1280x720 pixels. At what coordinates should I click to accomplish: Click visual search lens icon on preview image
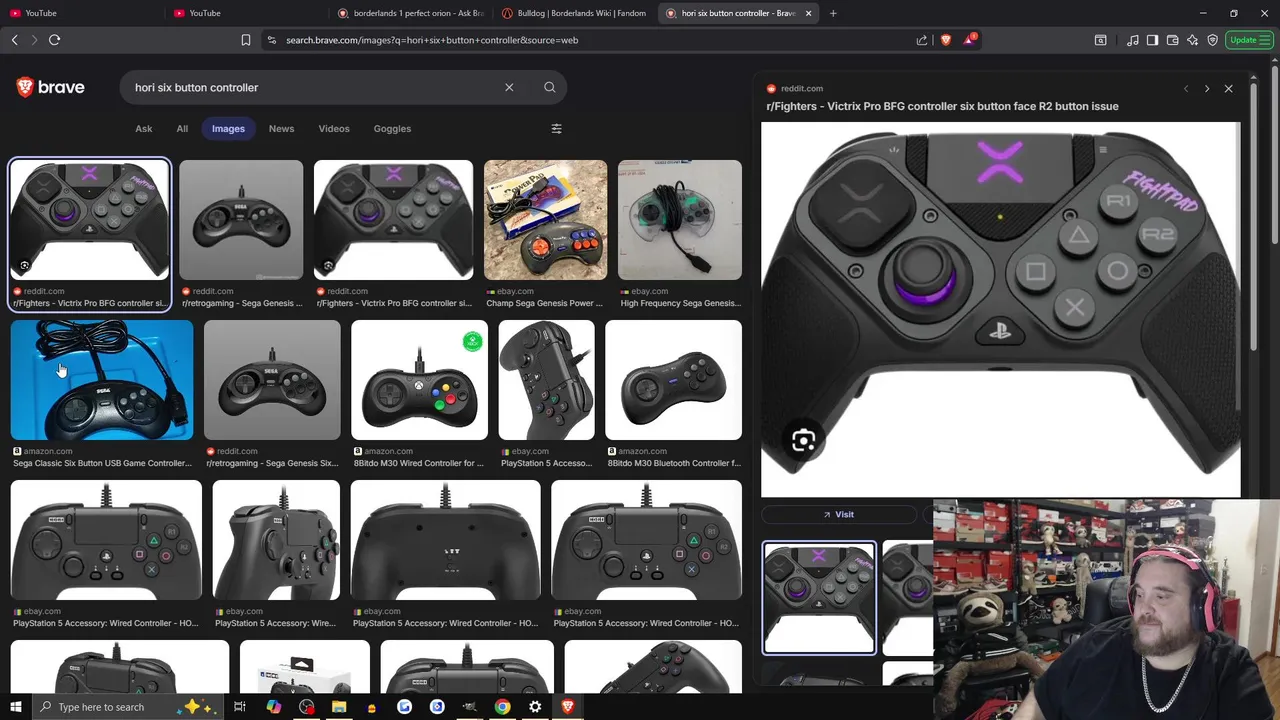tap(803, 441)
